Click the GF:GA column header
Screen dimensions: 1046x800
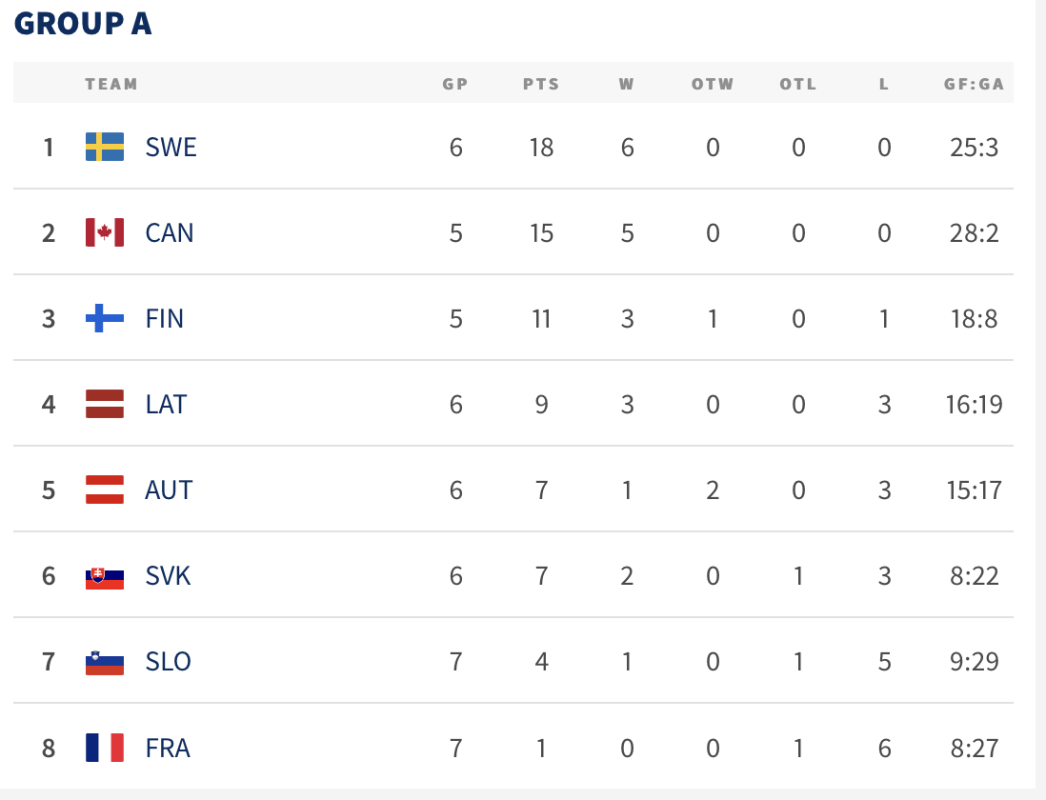point(973,84)
